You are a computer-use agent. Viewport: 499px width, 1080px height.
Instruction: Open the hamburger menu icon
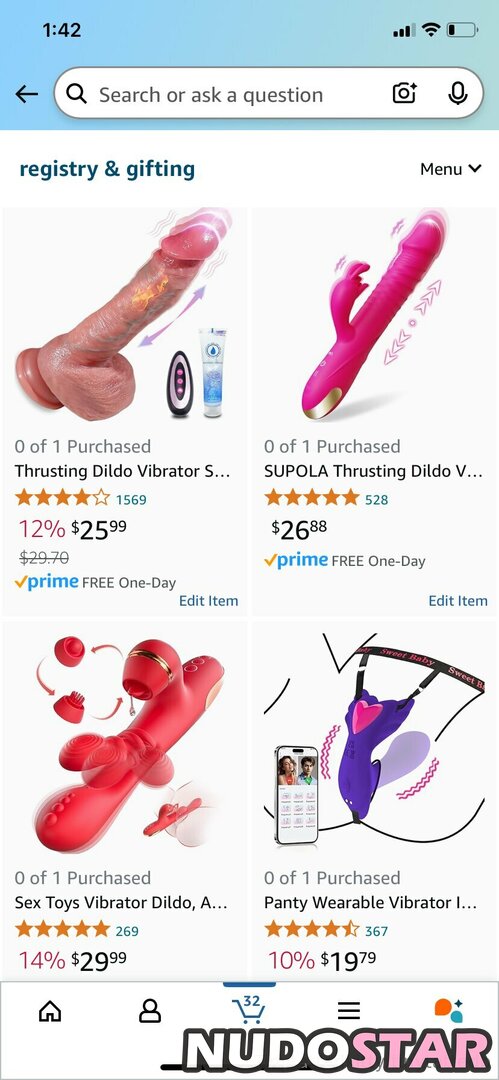(349, 1010)
